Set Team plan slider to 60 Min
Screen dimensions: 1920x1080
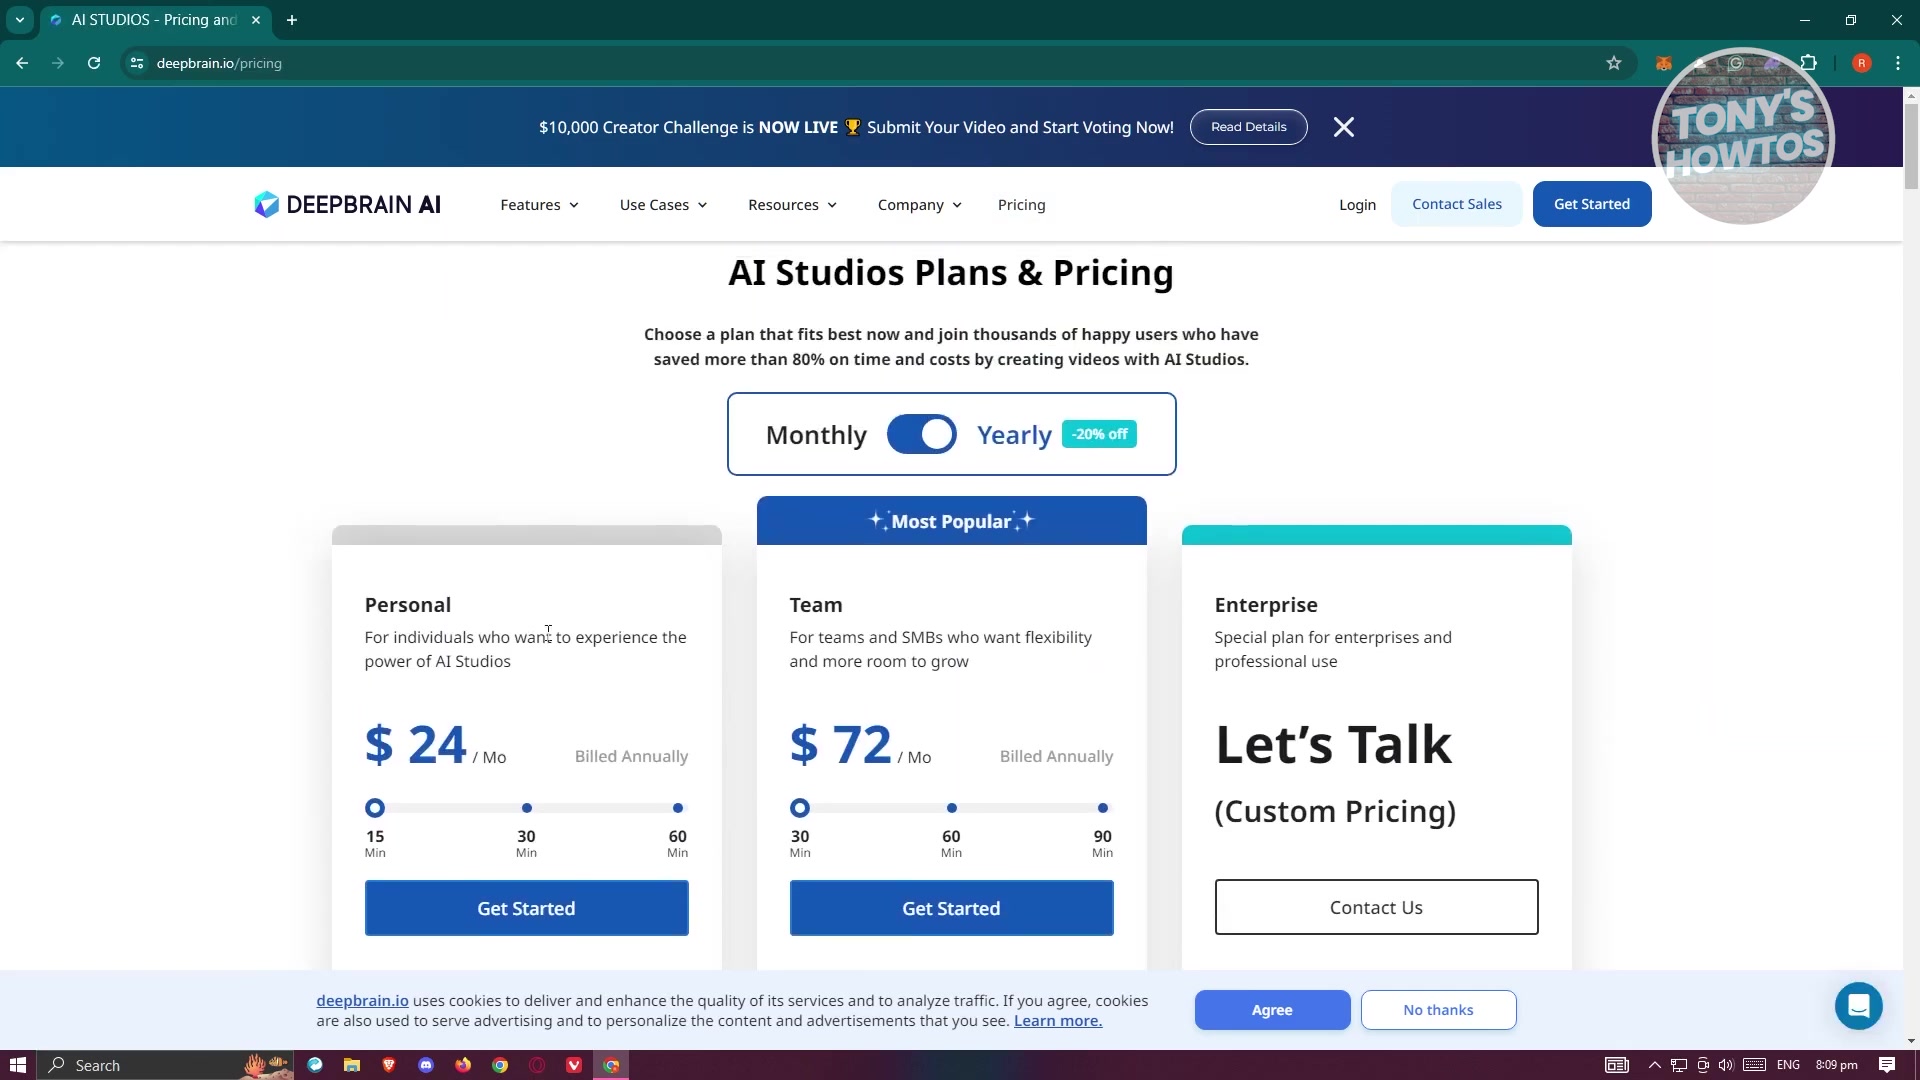click(951, 808)
